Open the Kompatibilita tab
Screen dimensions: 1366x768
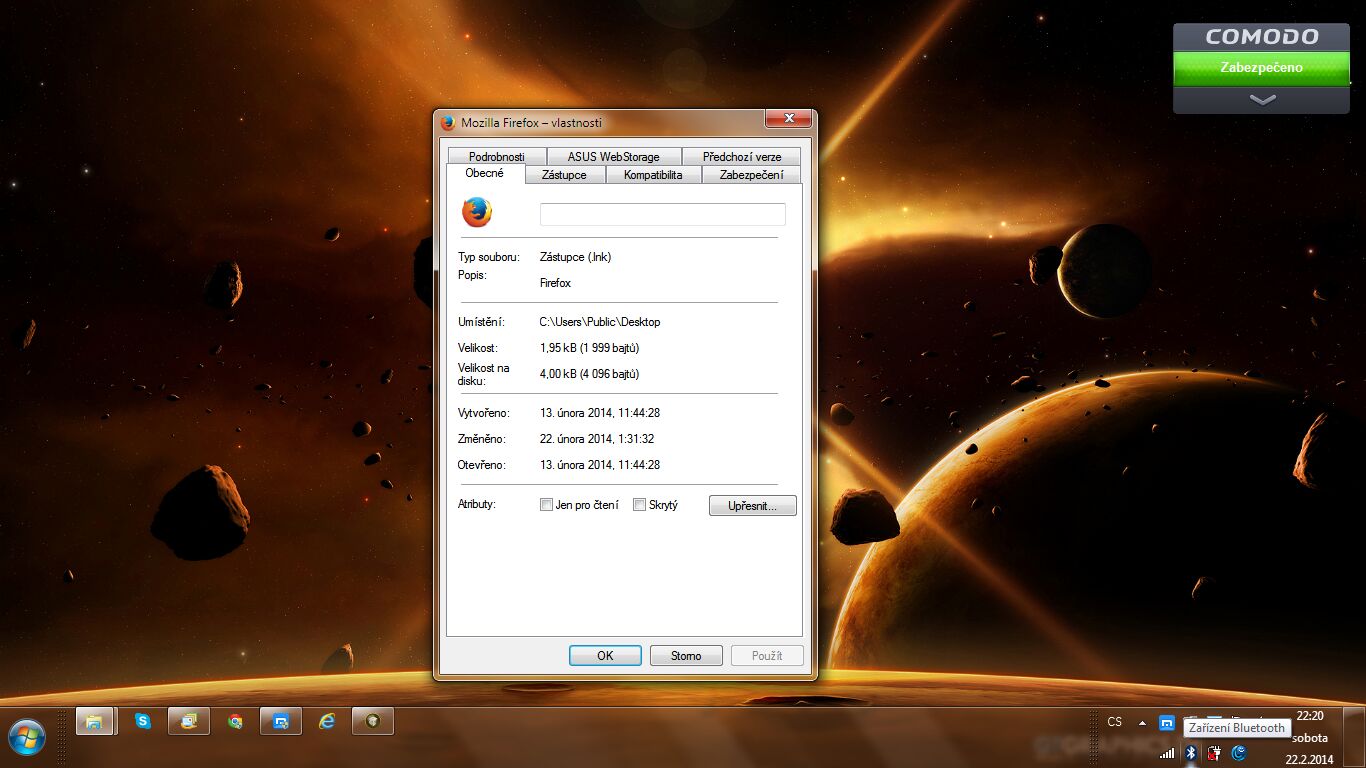coord(652,175)
